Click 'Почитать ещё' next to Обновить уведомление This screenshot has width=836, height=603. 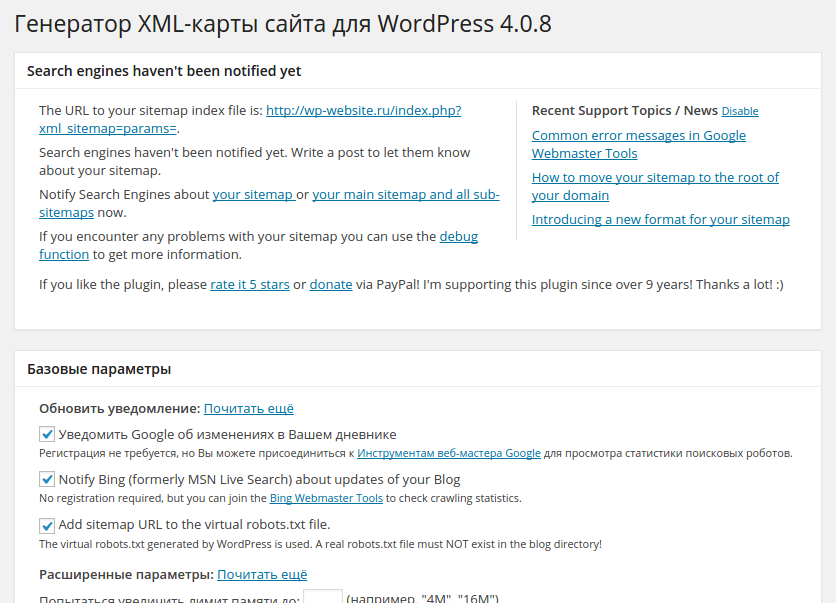click(249, 409)
